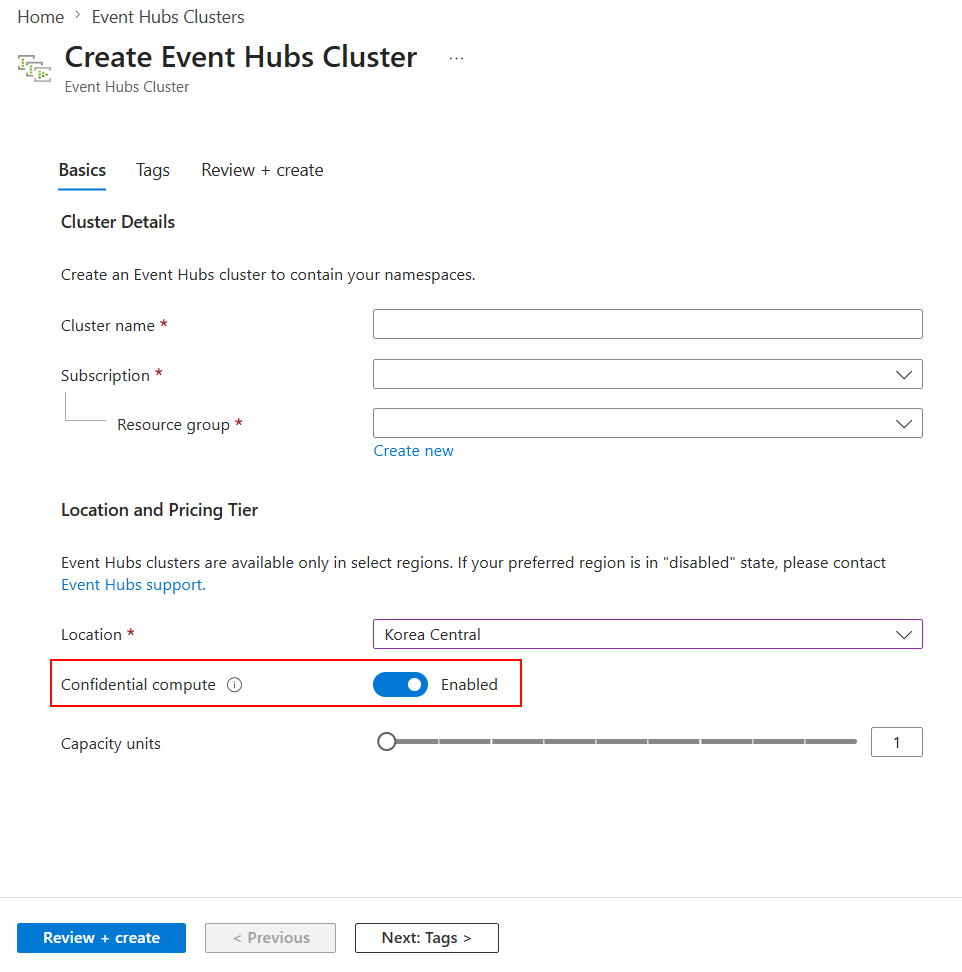Focus the Cluster name input field
The image size is (962, 972).
click(x=648, y=324)
